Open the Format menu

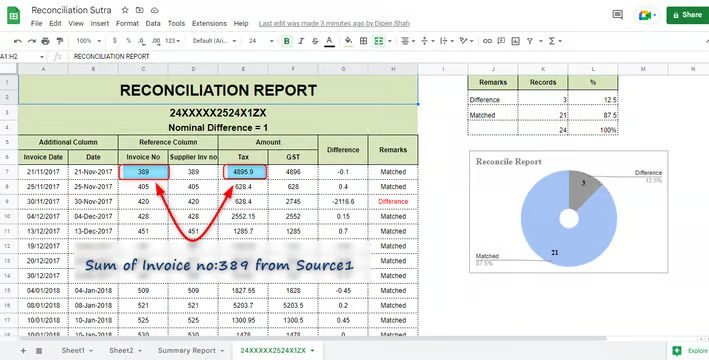click(128, 24)
